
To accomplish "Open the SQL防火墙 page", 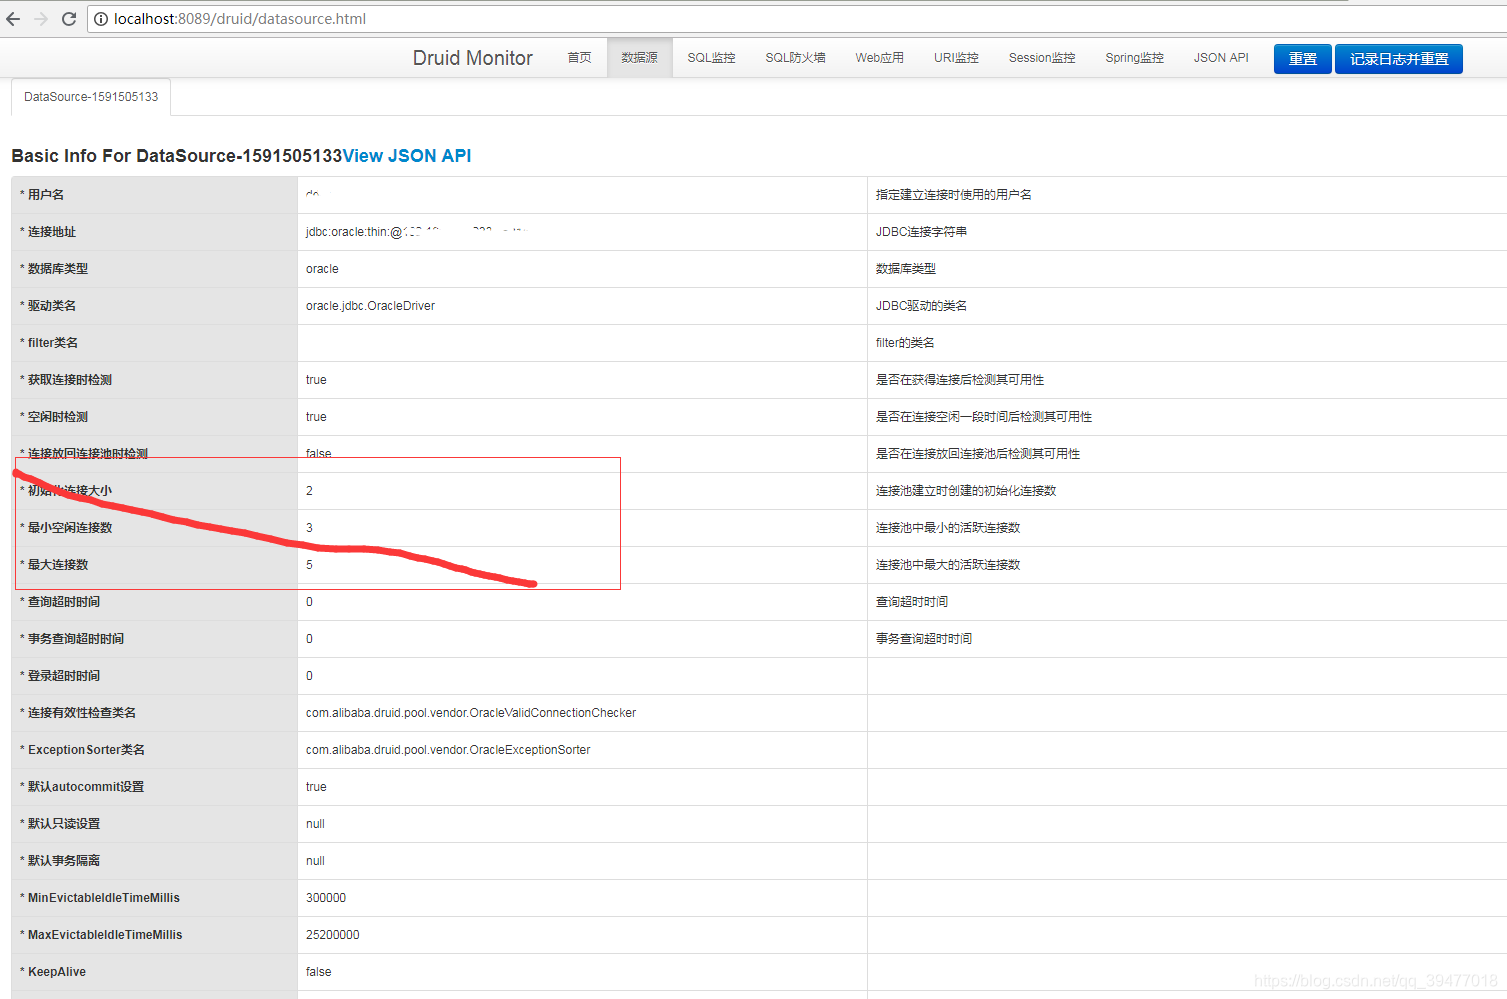I will click(x=796, y=58).
